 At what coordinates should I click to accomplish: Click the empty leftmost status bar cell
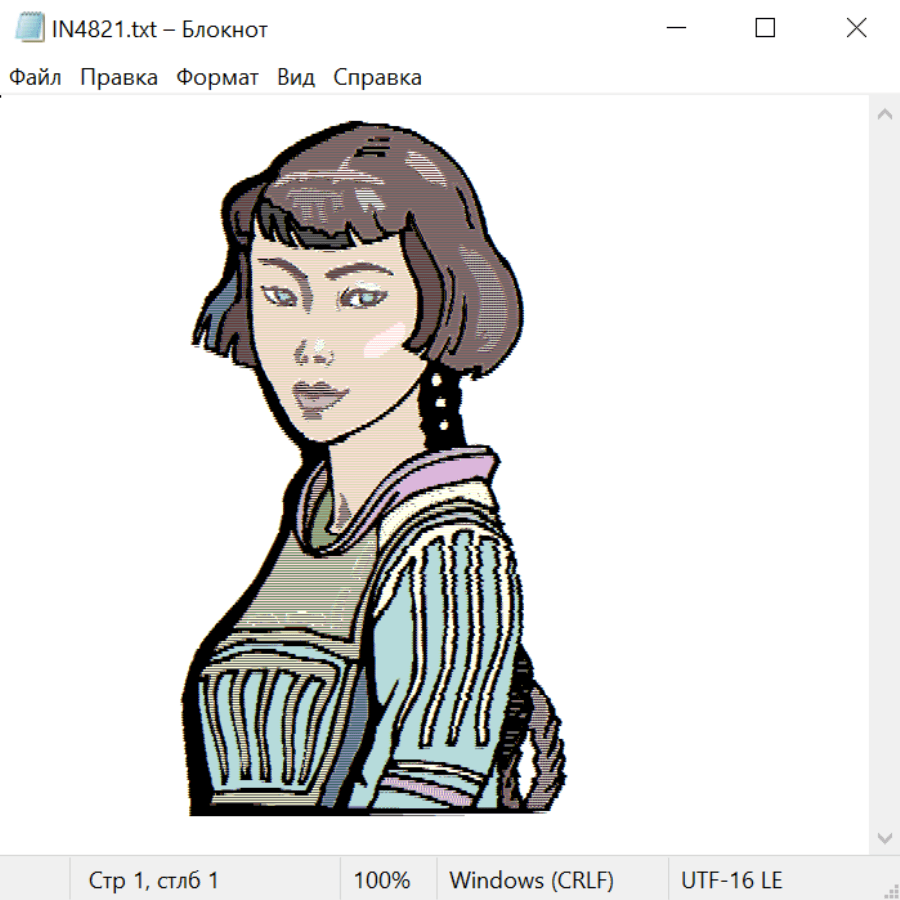pos(35,881)
